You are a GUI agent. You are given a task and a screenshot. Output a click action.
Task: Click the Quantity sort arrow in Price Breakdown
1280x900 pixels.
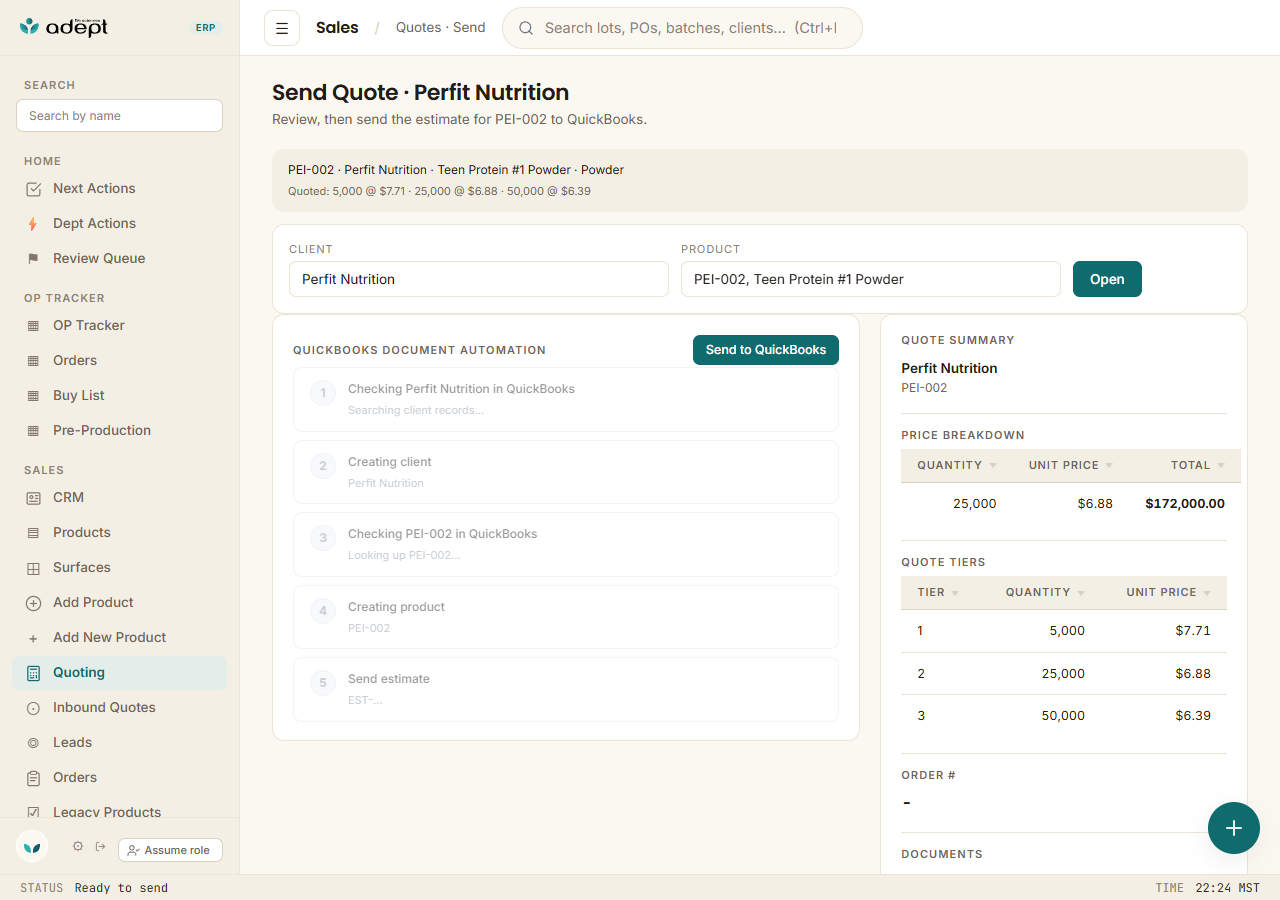pyautogui.click(x=993, y=466)
